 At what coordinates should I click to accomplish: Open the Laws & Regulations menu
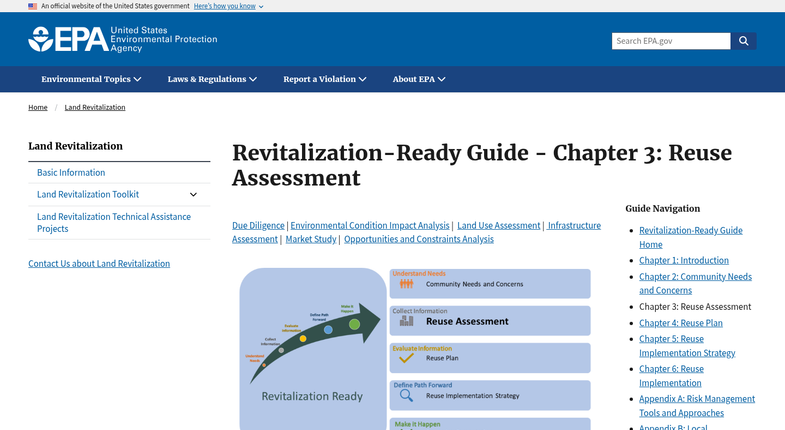pos(212,79)
